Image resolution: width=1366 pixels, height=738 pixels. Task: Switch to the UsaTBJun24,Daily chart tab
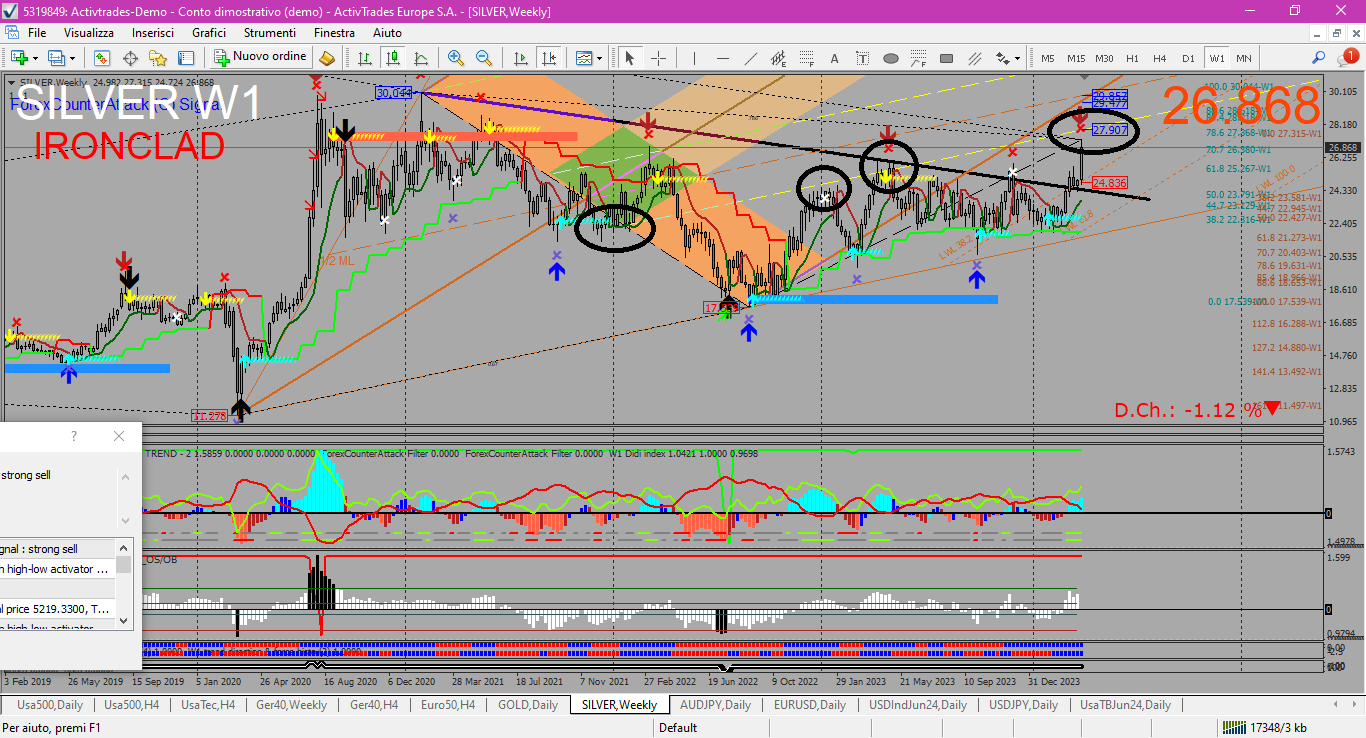coord(1126,705)
